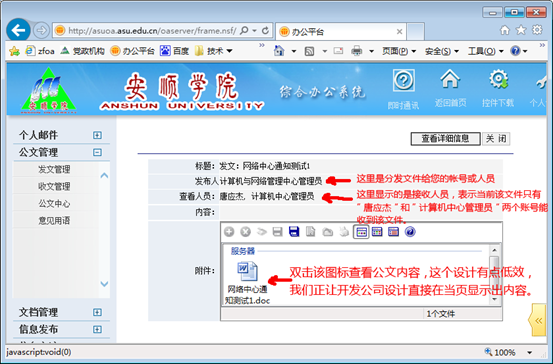Open the IE Home icon at top right
Image resolution: width=553 pixels, height=364 pixels.
tap(505, 30)
